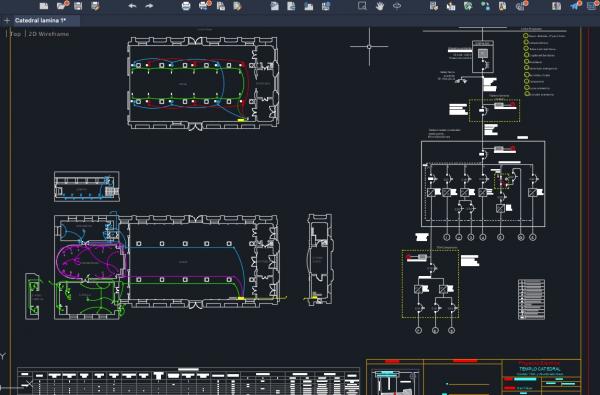600x395 pixels.
Task: Redo the action with the right arrow
Action: point(150,6)
